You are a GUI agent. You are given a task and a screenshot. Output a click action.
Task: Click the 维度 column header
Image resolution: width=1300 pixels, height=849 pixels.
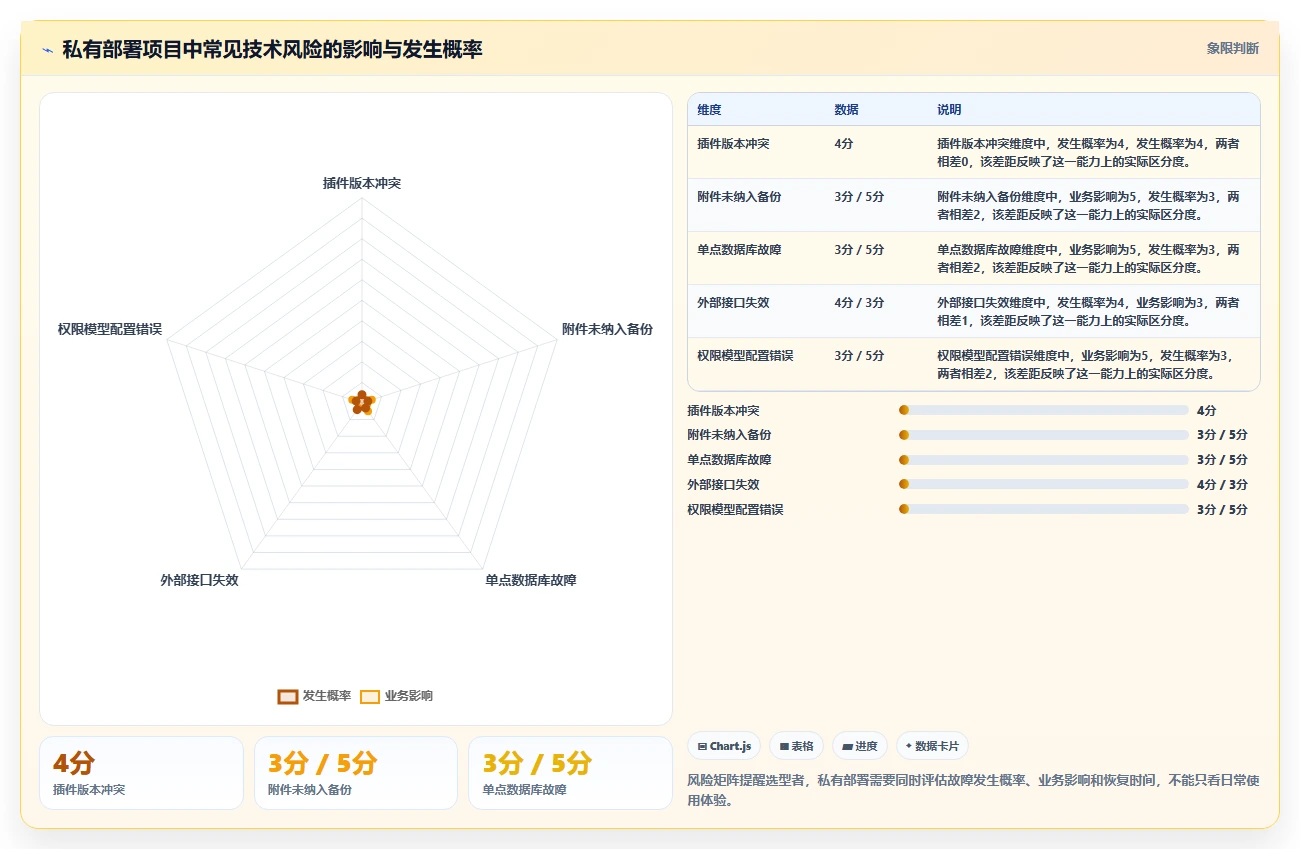(709, 109)
